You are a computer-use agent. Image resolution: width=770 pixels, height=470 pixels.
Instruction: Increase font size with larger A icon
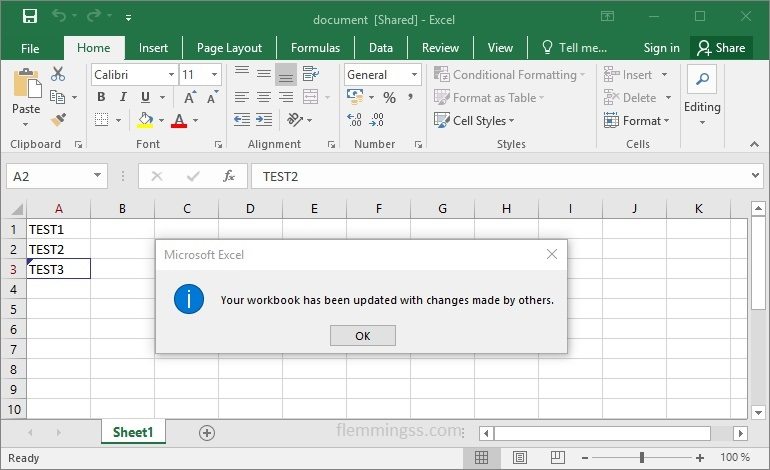tap(190, 97)
